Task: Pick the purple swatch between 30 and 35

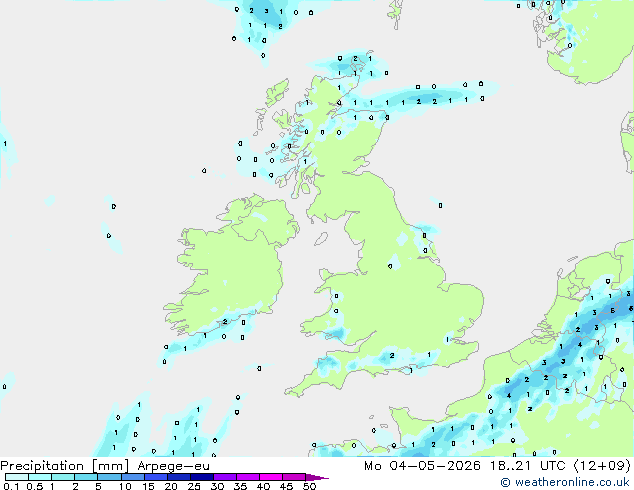Action: coord(224,477)
